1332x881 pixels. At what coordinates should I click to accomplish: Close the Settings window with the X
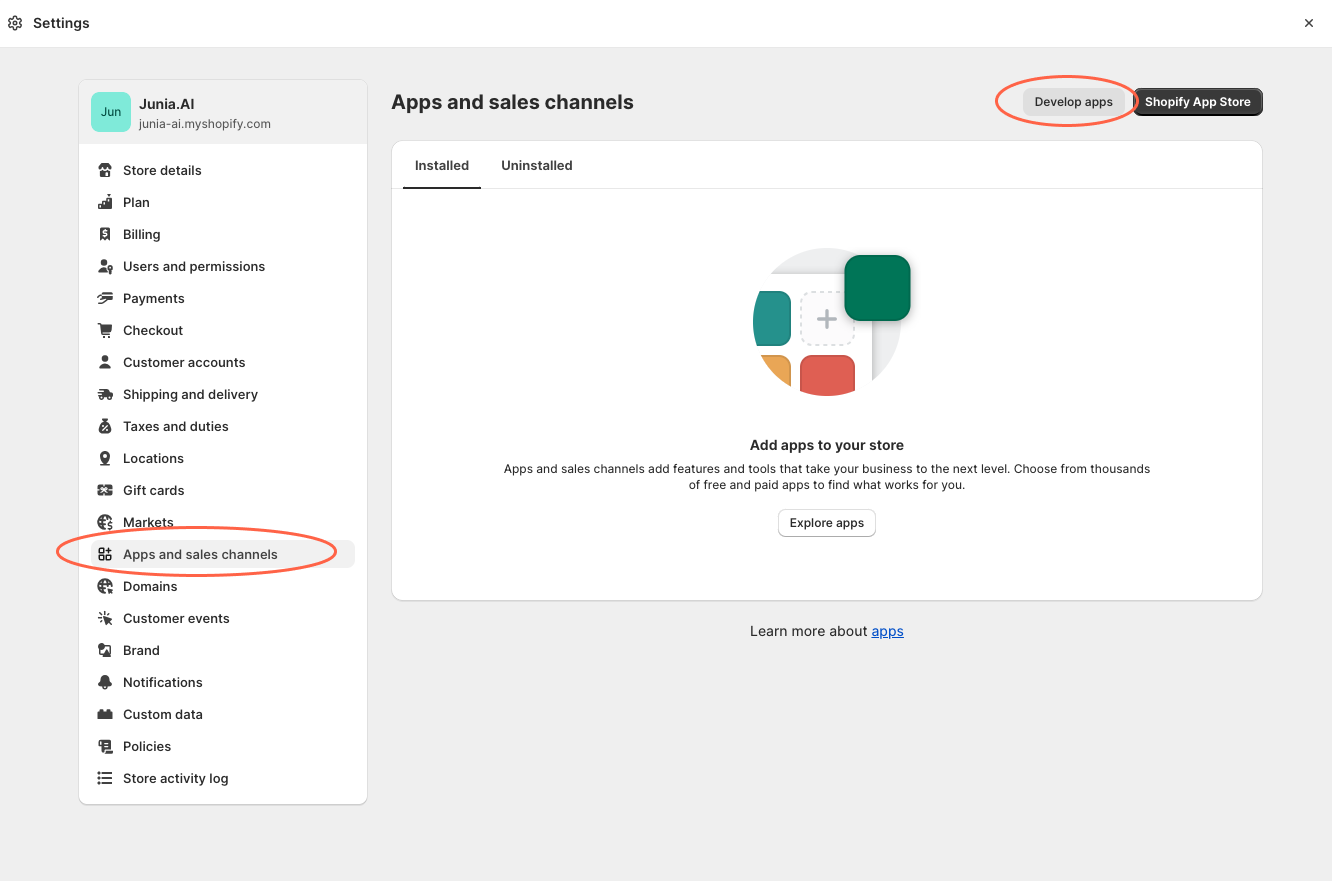pyautogui.click(x=1308, y=22)
